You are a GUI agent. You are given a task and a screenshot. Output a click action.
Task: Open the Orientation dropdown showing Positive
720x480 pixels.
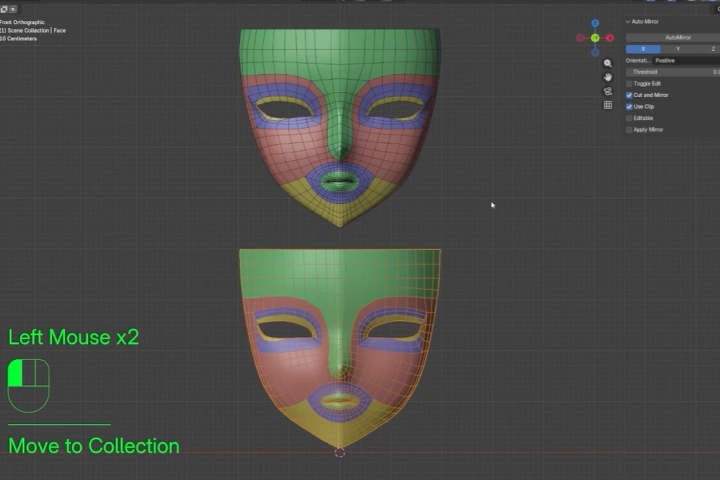click(686, 61)
